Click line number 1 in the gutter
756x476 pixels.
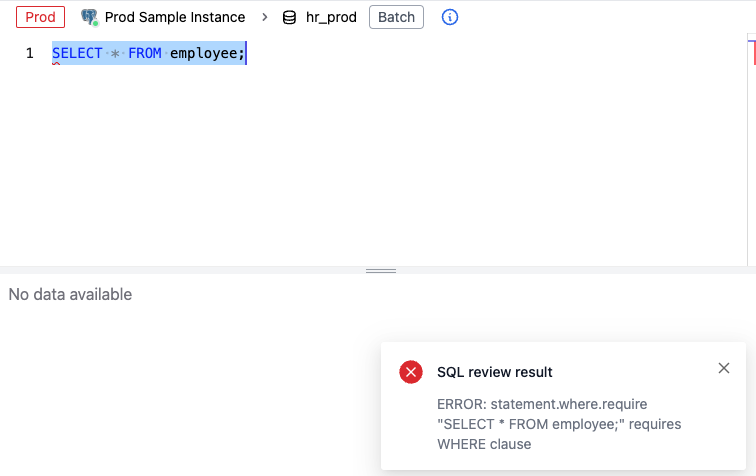30,53
